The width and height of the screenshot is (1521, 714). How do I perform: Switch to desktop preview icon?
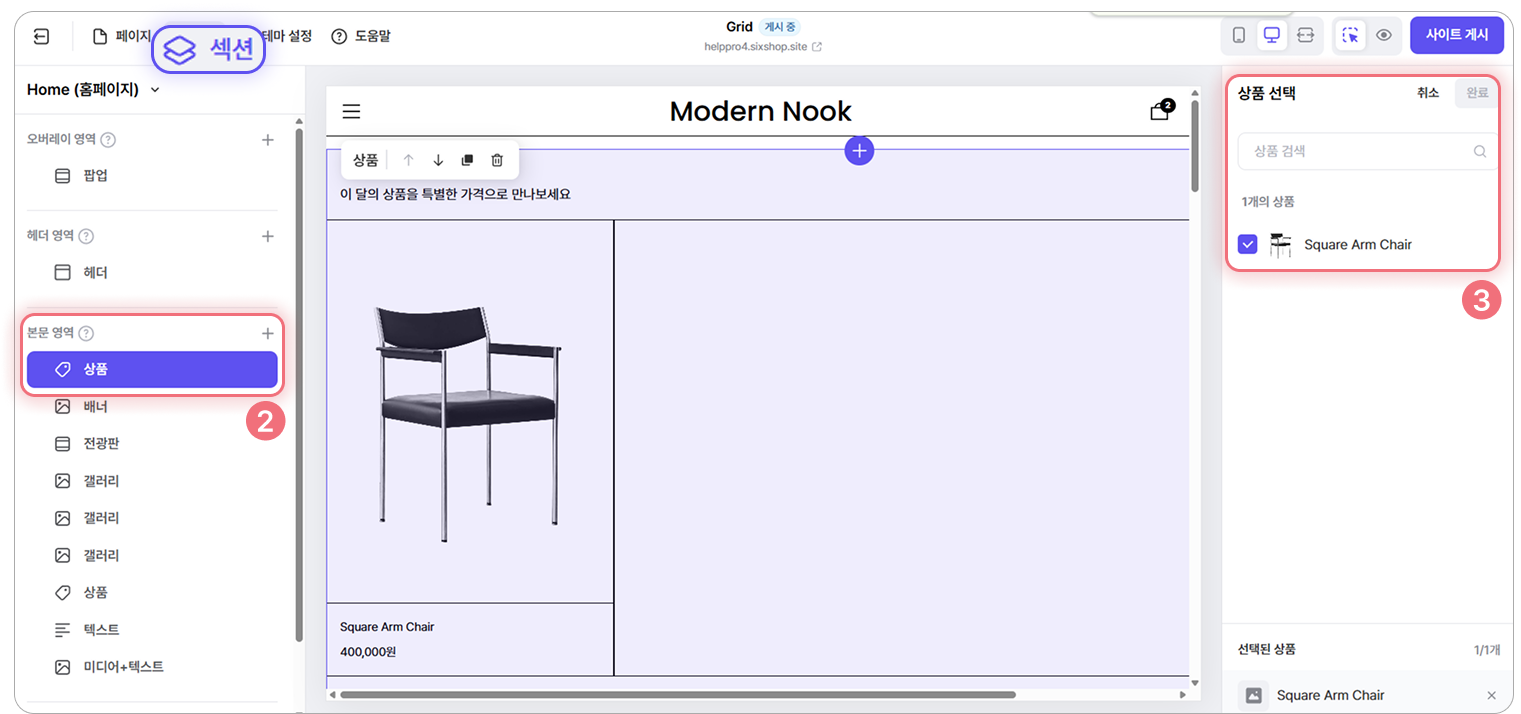click(x=1272, y=35)
